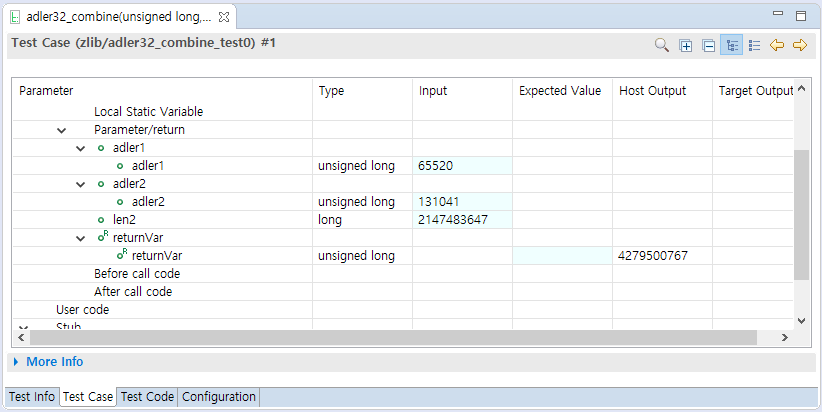Screen dimensions: 822x412
Task: Open the Configuration tab
Action: [x=219, y=397]
